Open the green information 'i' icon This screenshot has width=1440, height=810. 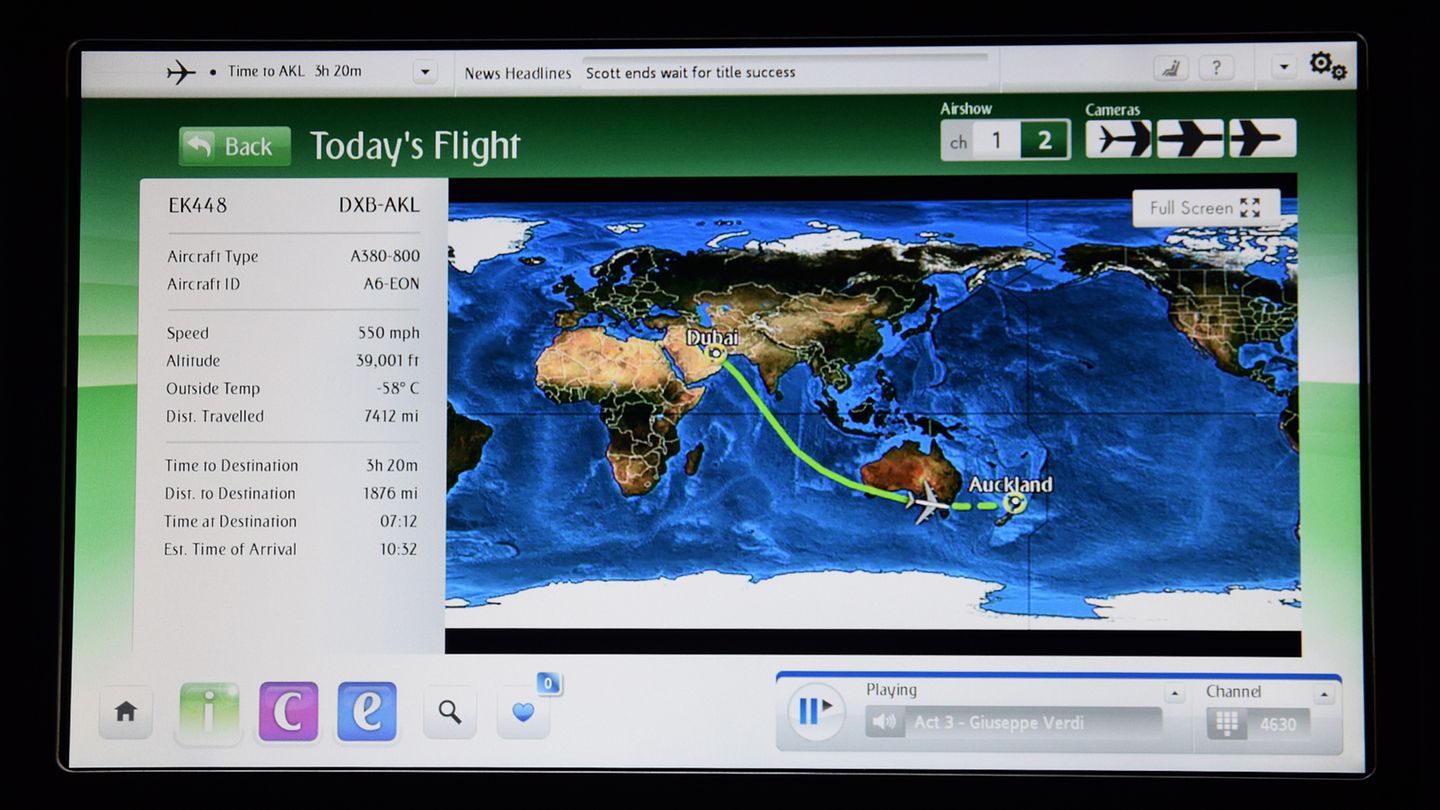click(x=209, y=712)
